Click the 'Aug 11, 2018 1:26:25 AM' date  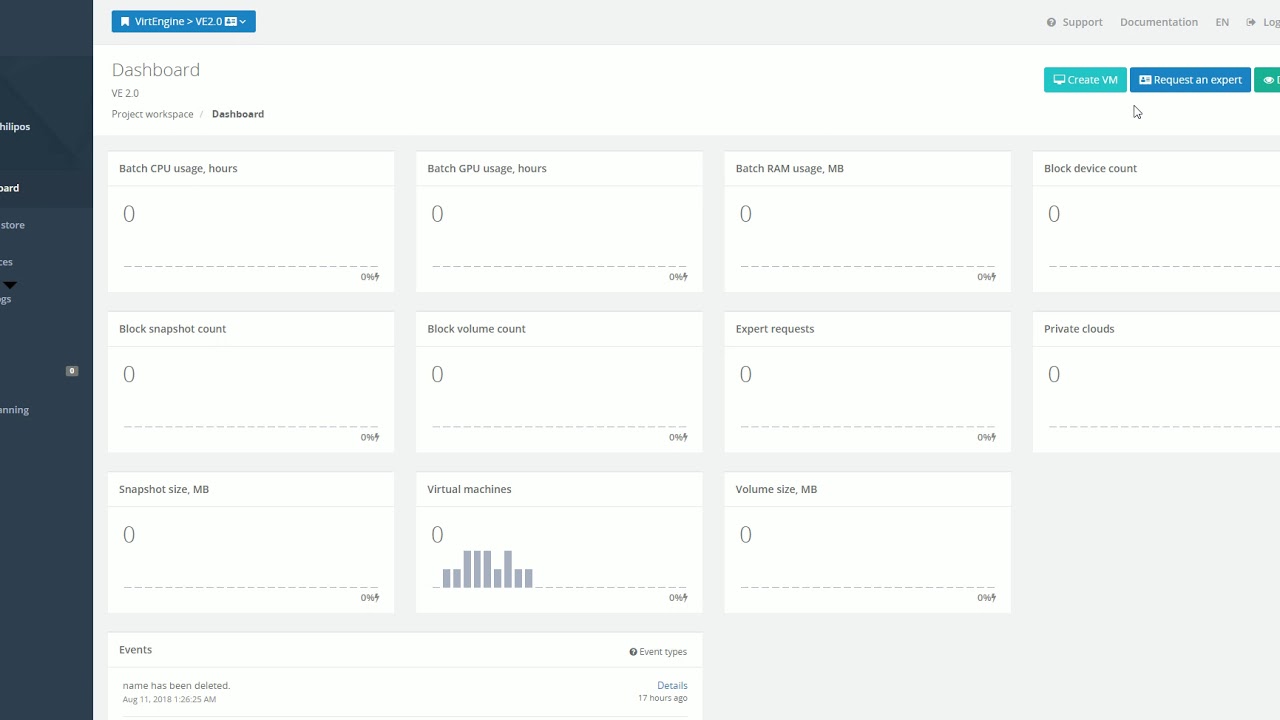pos(169,699)
